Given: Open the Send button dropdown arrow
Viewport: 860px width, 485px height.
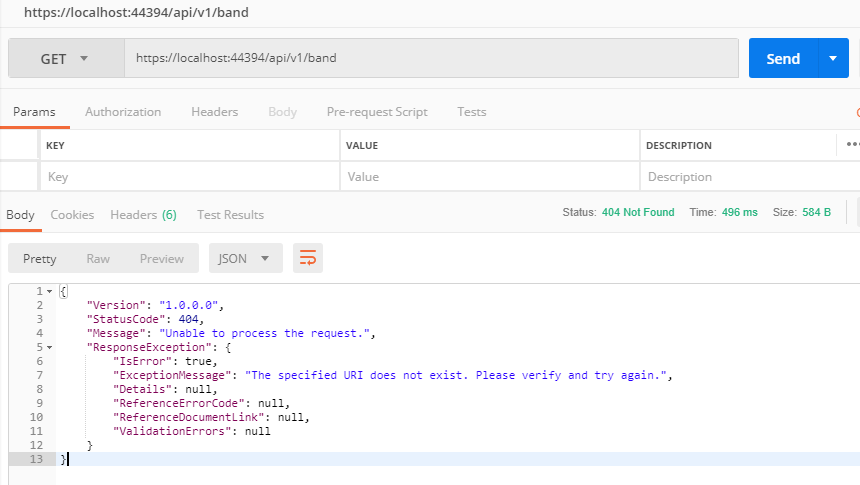Looking at the screenshot, I should click(x=833, y=58).
